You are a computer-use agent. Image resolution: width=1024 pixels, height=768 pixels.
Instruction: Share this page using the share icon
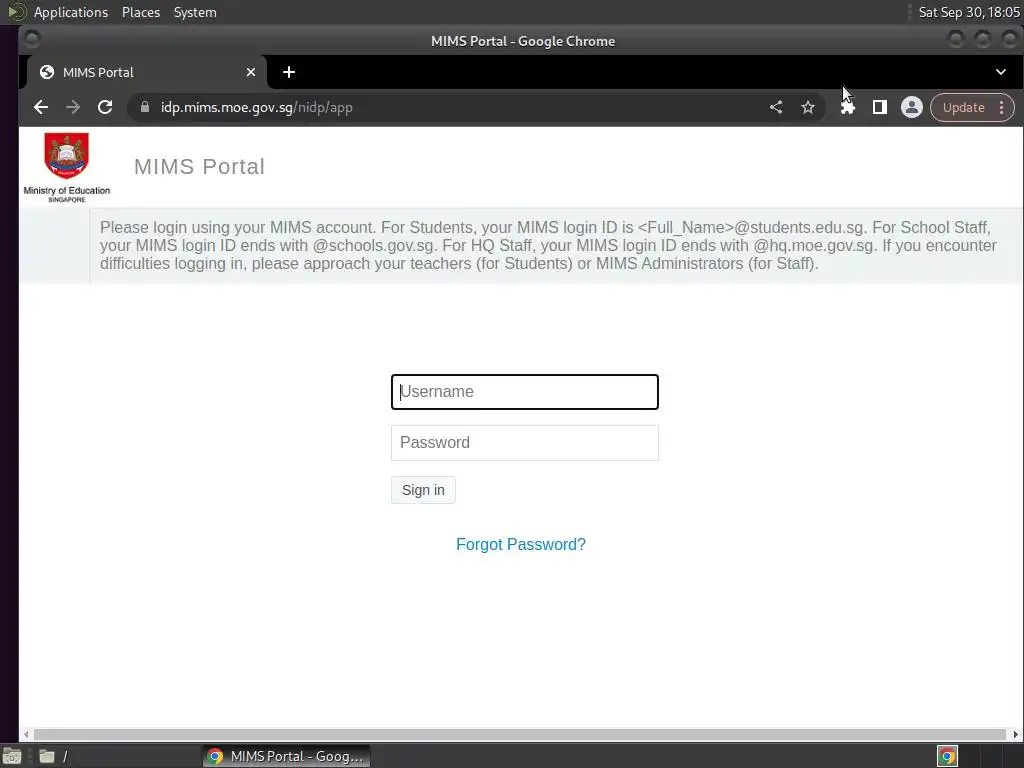coord(776,107)
